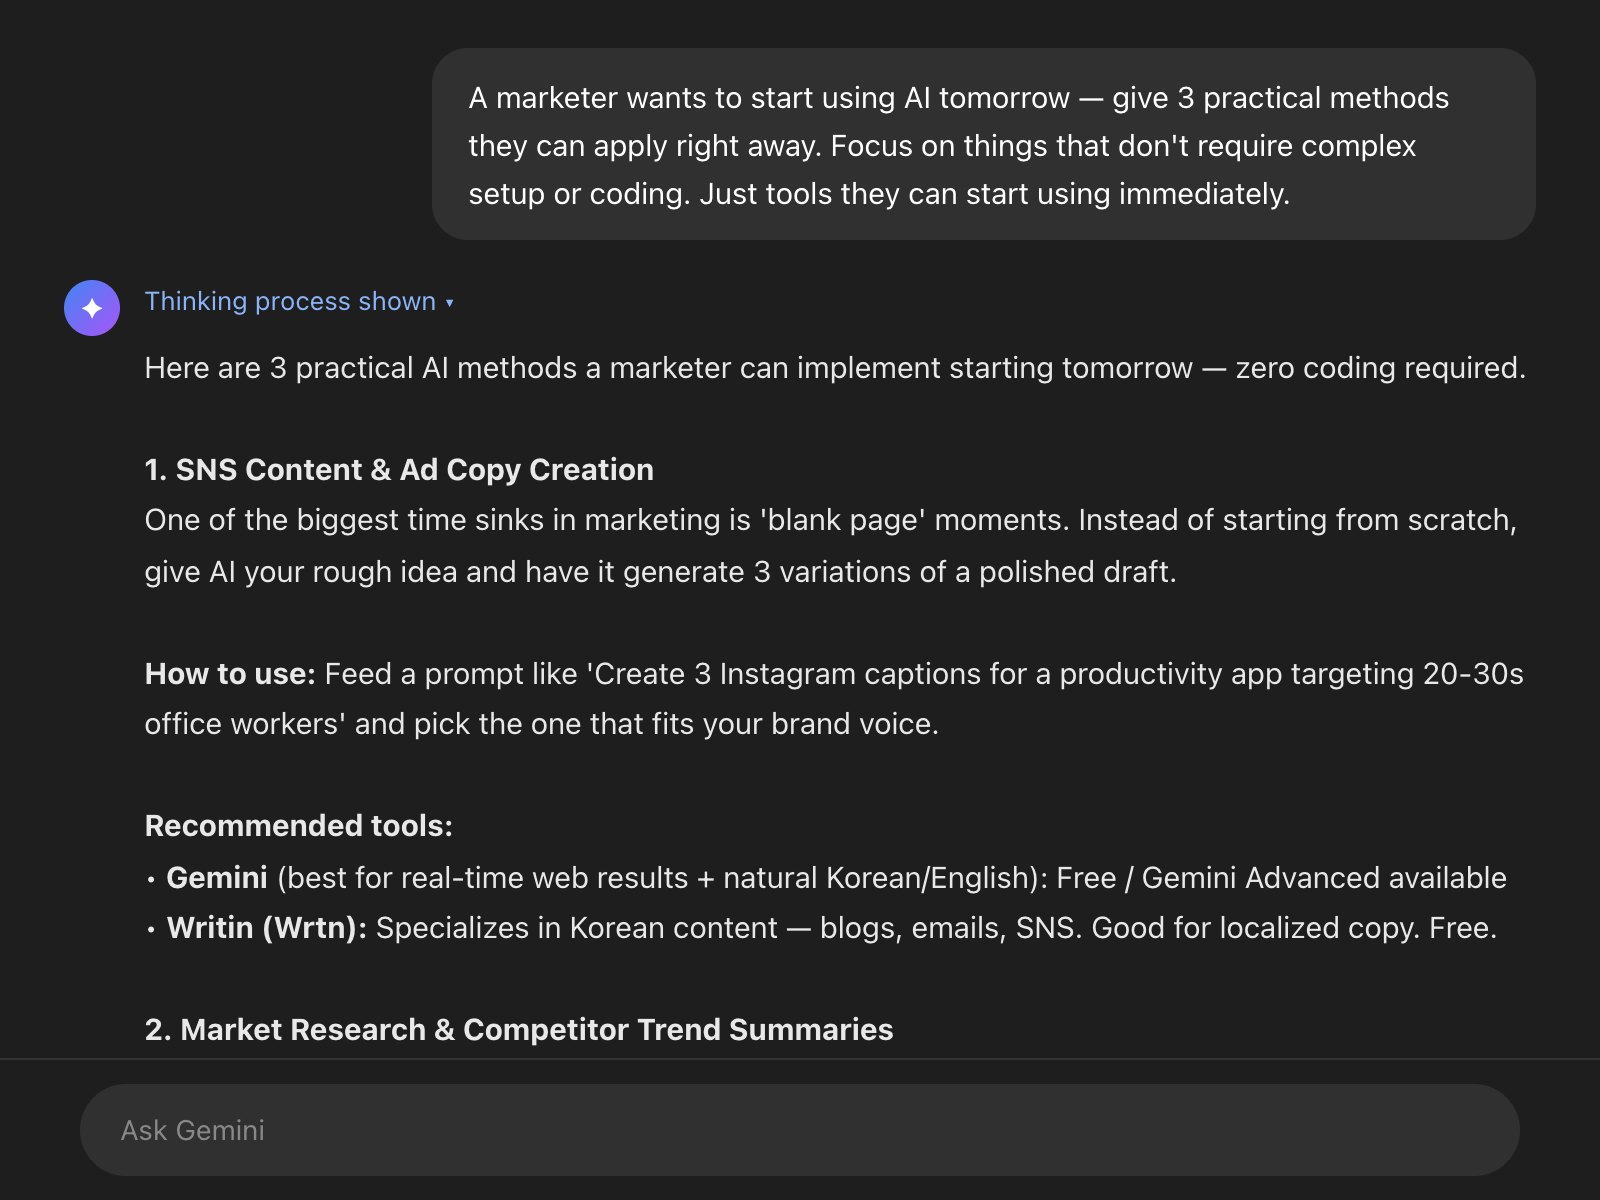Screen dimensions: 1600x1200
Task: Click the bold "Writin (Wrtn):" tool name
Action: pos(267,928)
